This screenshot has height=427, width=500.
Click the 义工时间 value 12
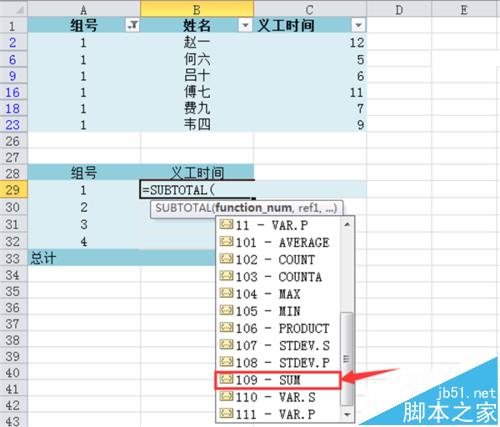tap(310, 42)
